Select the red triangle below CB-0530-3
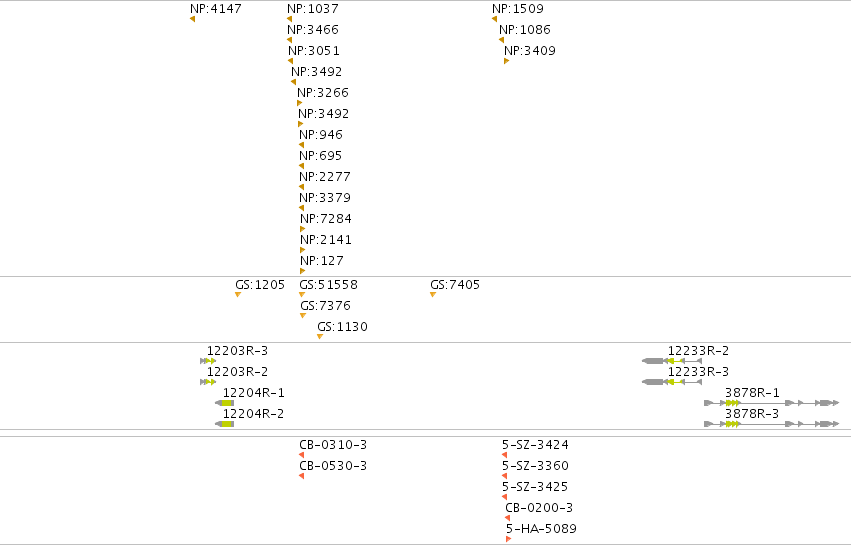 301,476
